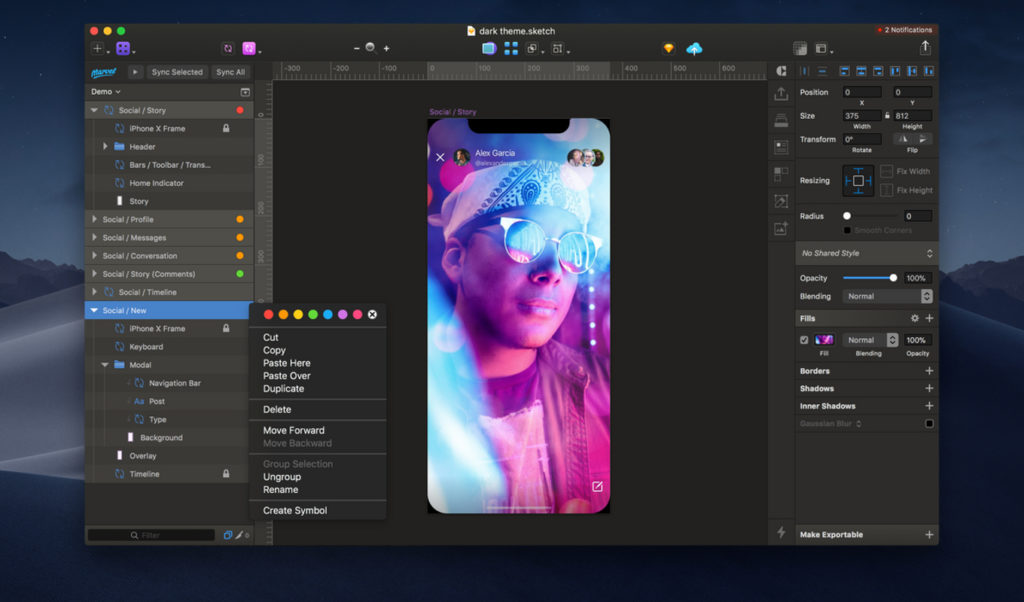The height and width of the screenshot is (602, 1024).
Task: Toggle size proportion lock
Action: point(887,116)
